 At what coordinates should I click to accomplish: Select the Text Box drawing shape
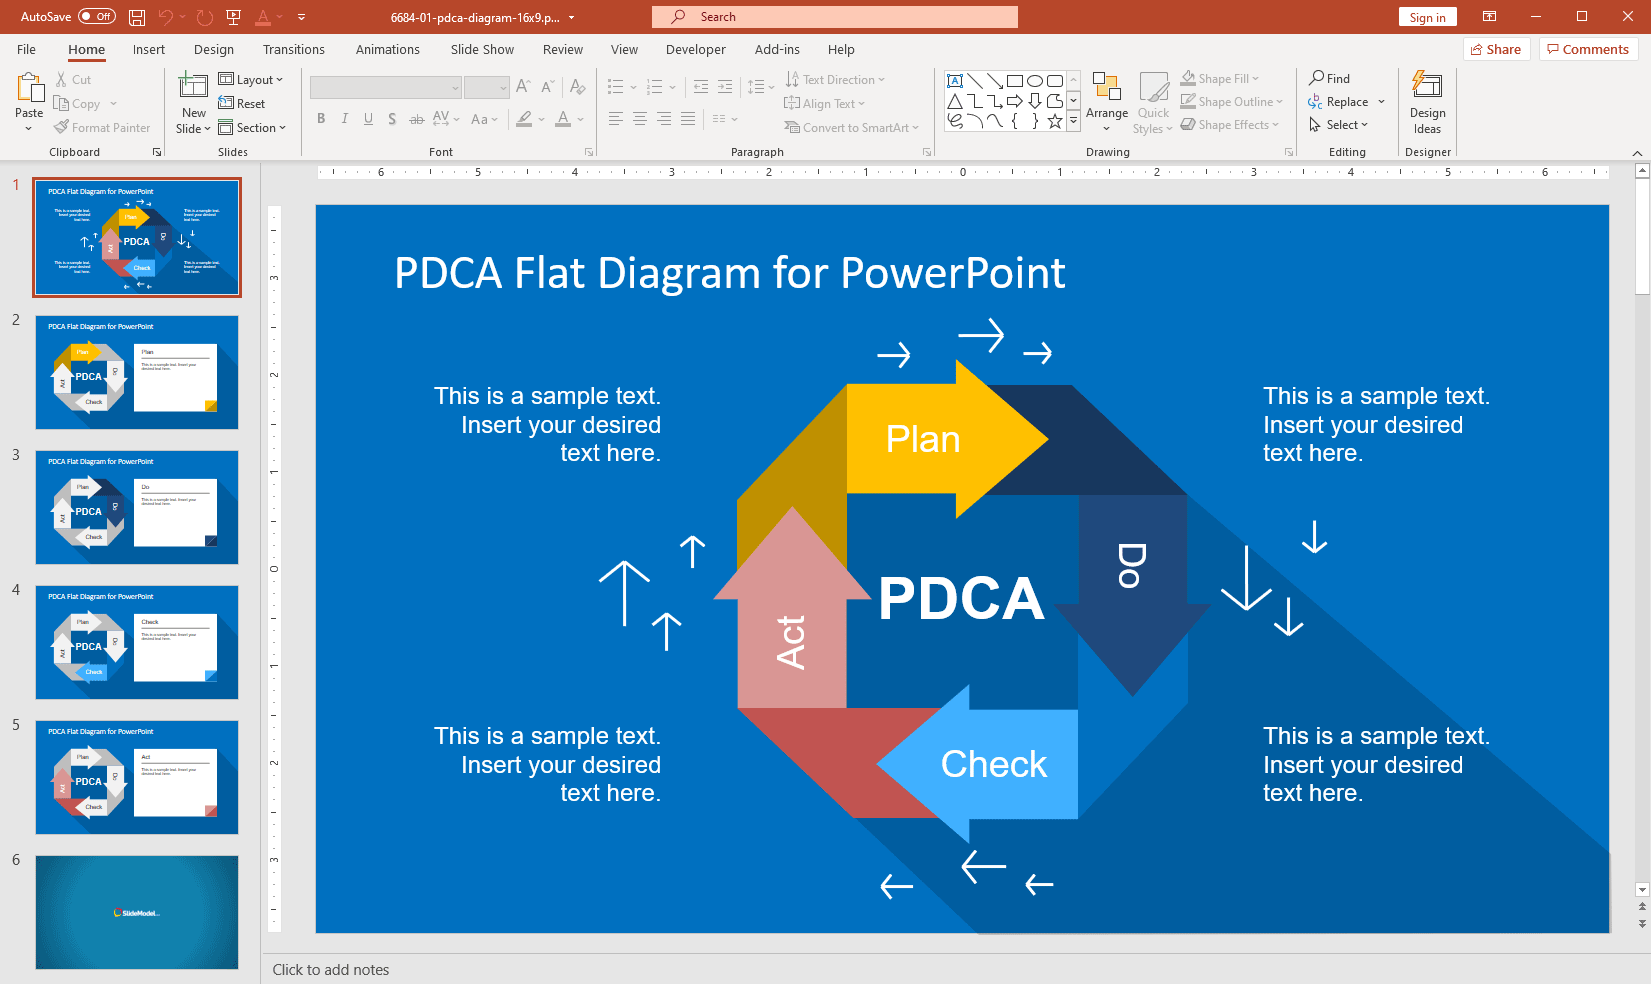pyautogui.click(x=955, y=80)
